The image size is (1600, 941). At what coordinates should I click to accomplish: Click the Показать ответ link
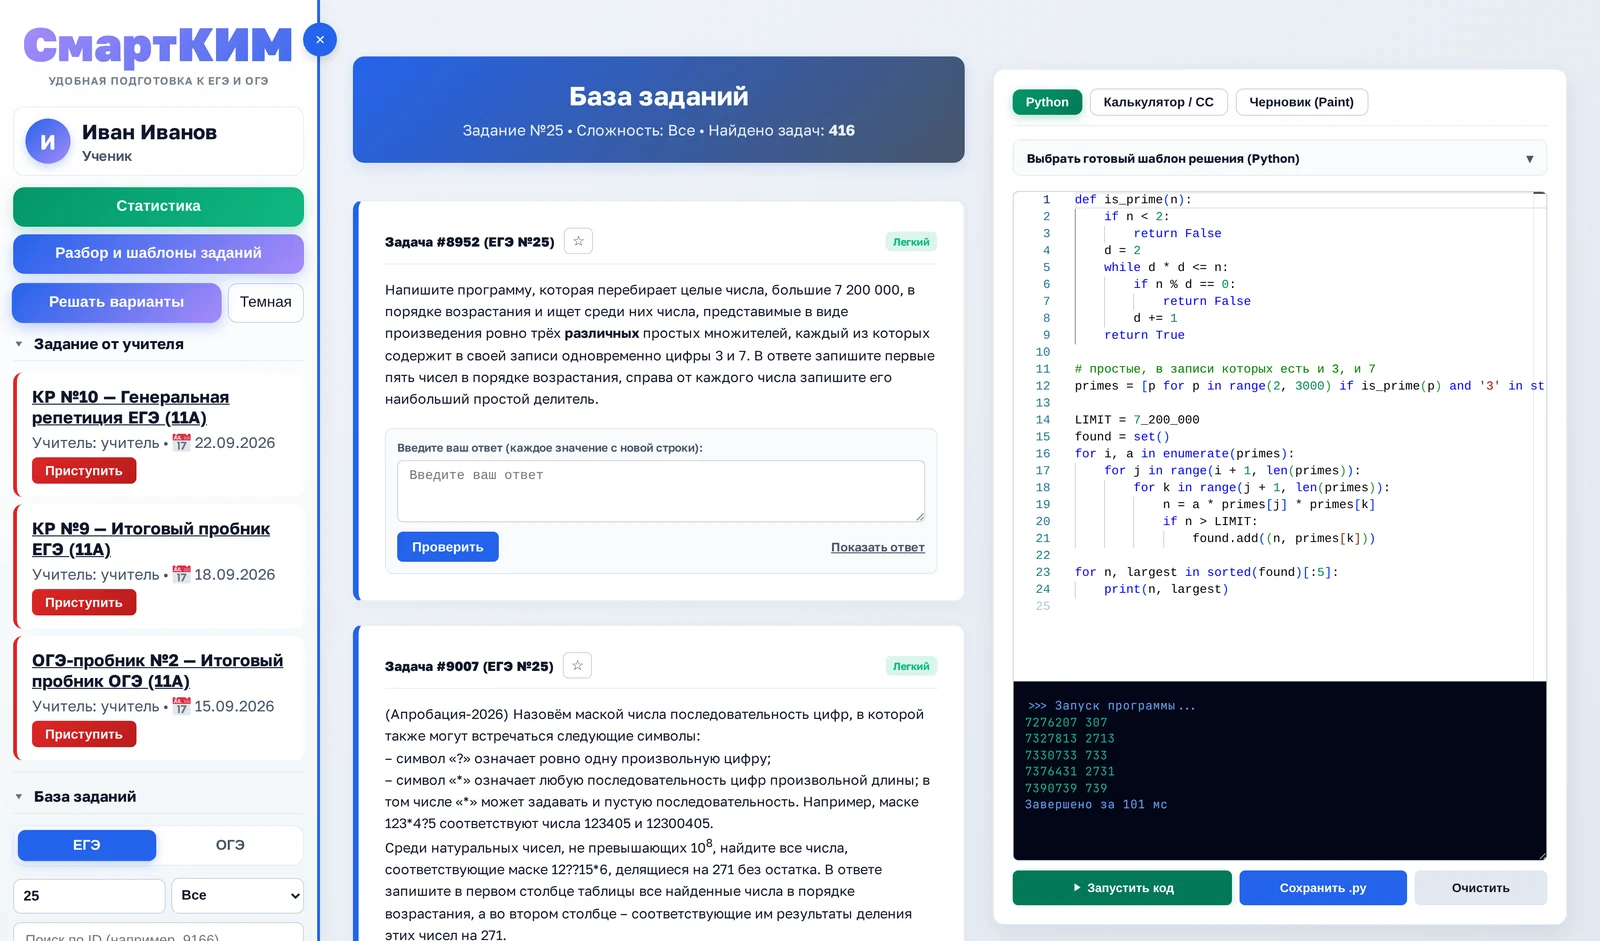(877, 547)
